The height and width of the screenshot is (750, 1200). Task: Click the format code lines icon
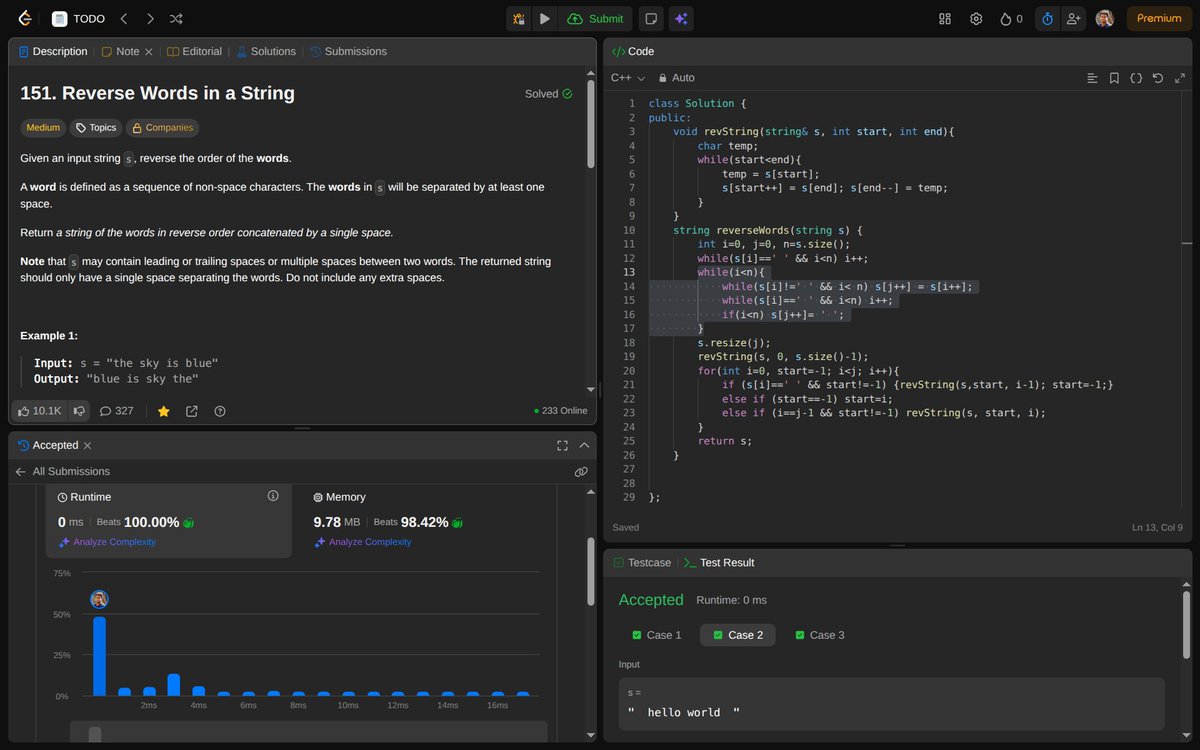1092,78
